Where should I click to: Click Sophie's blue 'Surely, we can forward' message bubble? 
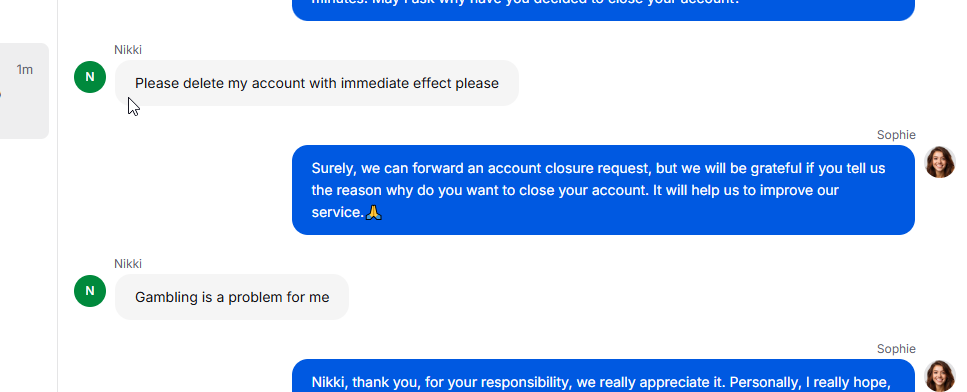[603, 190]
